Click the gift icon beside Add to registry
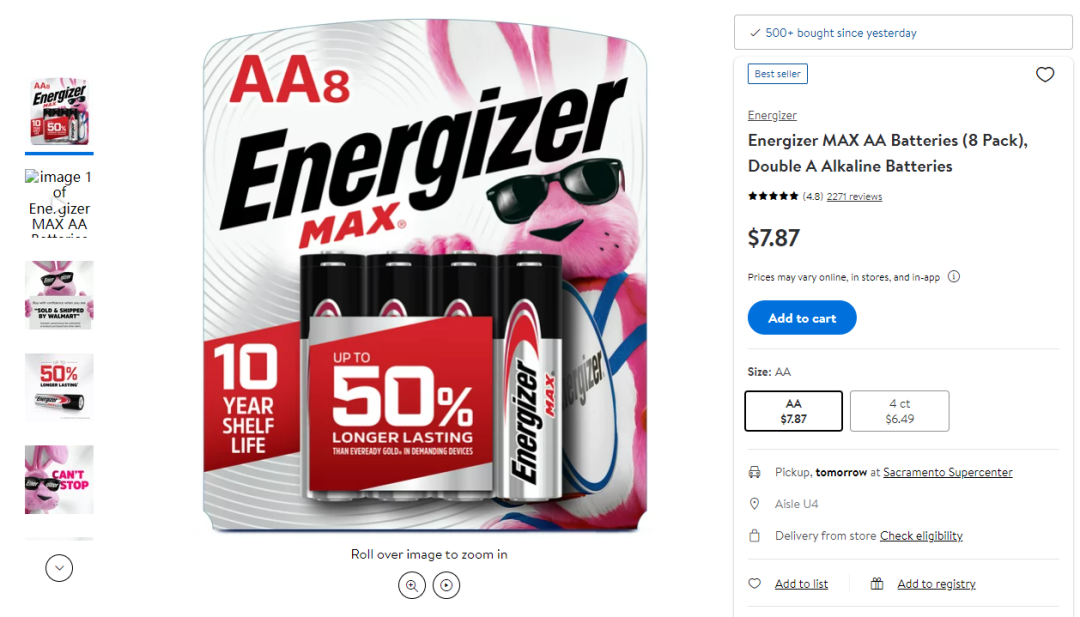The width and height of the screenshot is (1080, 617). point(877,584)
